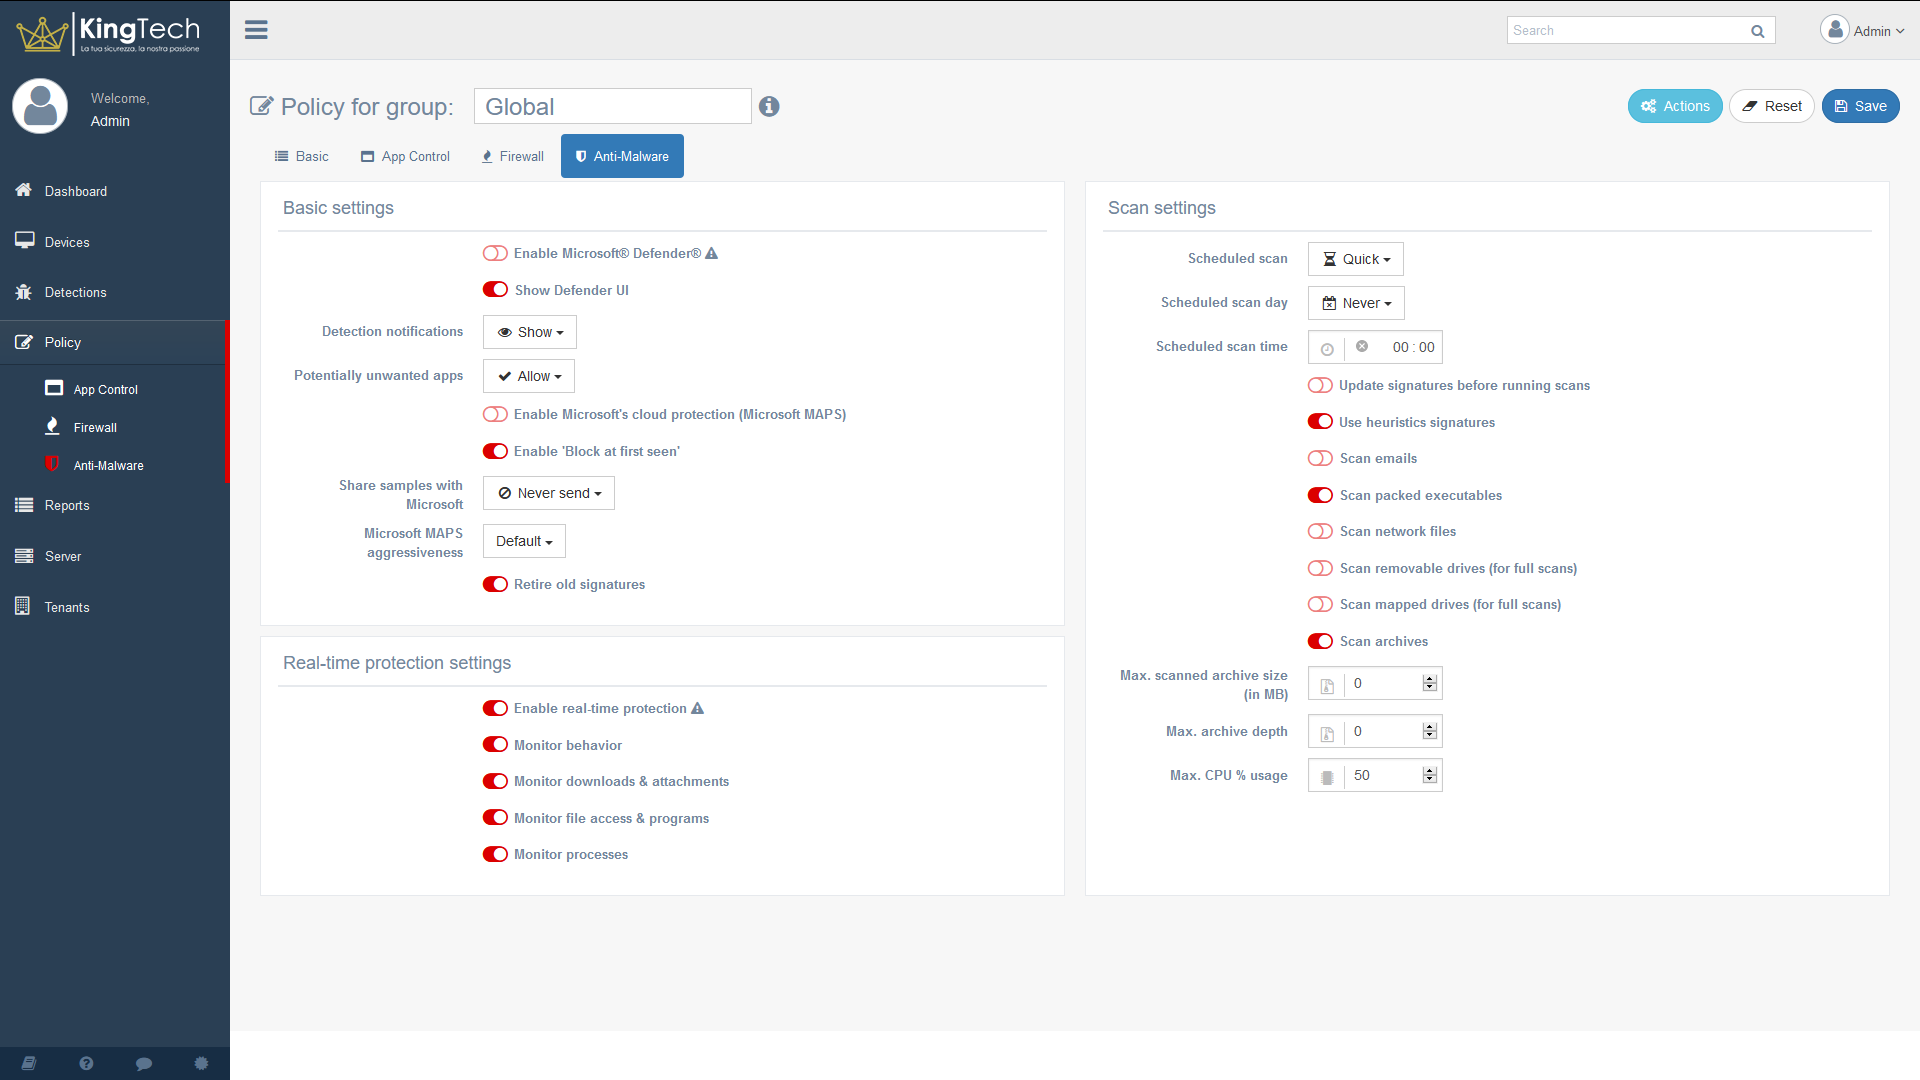The width and height of the screenshot is (1920, 1080).
Task: Click the book icon in sidebar footer
Action: tap(28, 1063)
